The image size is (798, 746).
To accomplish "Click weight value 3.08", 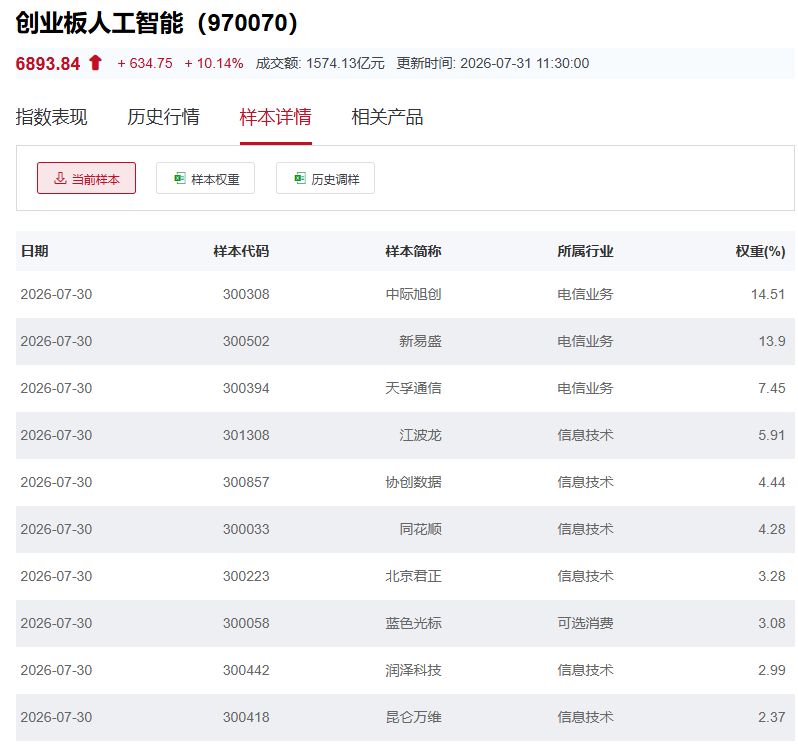I will click(772, 623).
